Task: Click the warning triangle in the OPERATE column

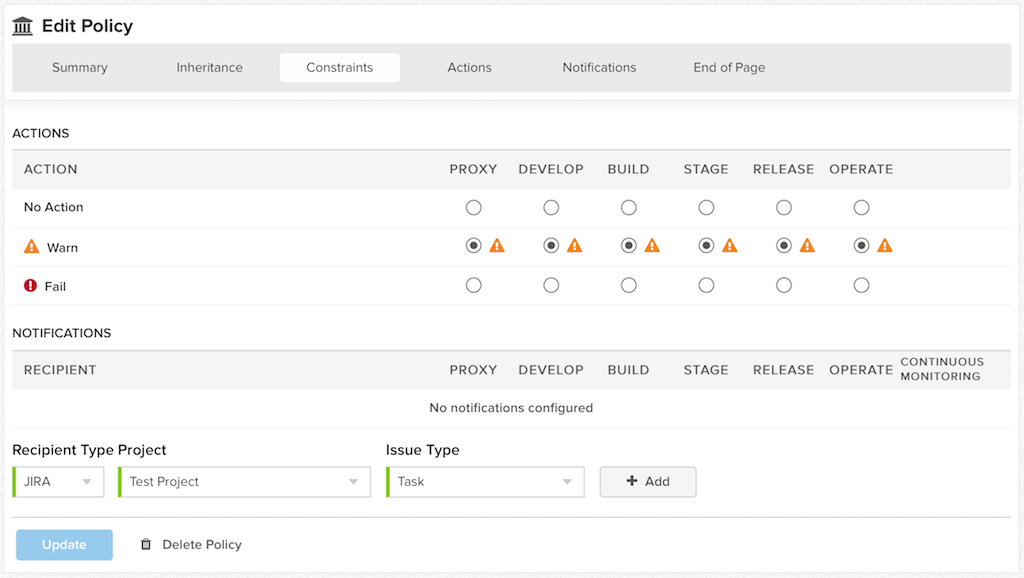Action: click(x=883, y=245)
